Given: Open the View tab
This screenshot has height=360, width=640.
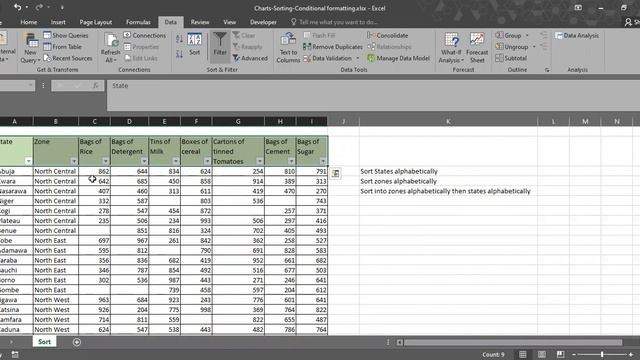Looking at the screenshot, I should (x=229, y=22).
